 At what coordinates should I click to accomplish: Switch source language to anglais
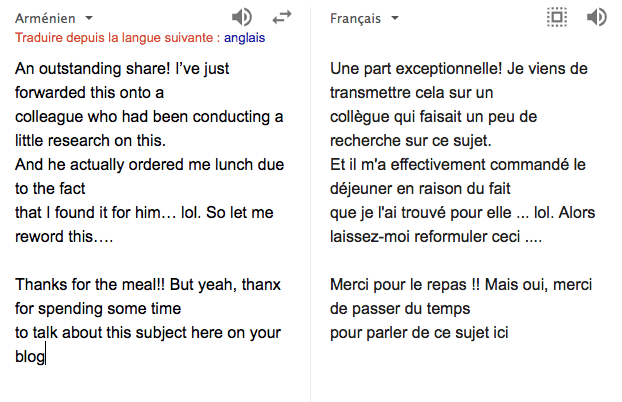(x=245, y=37)
